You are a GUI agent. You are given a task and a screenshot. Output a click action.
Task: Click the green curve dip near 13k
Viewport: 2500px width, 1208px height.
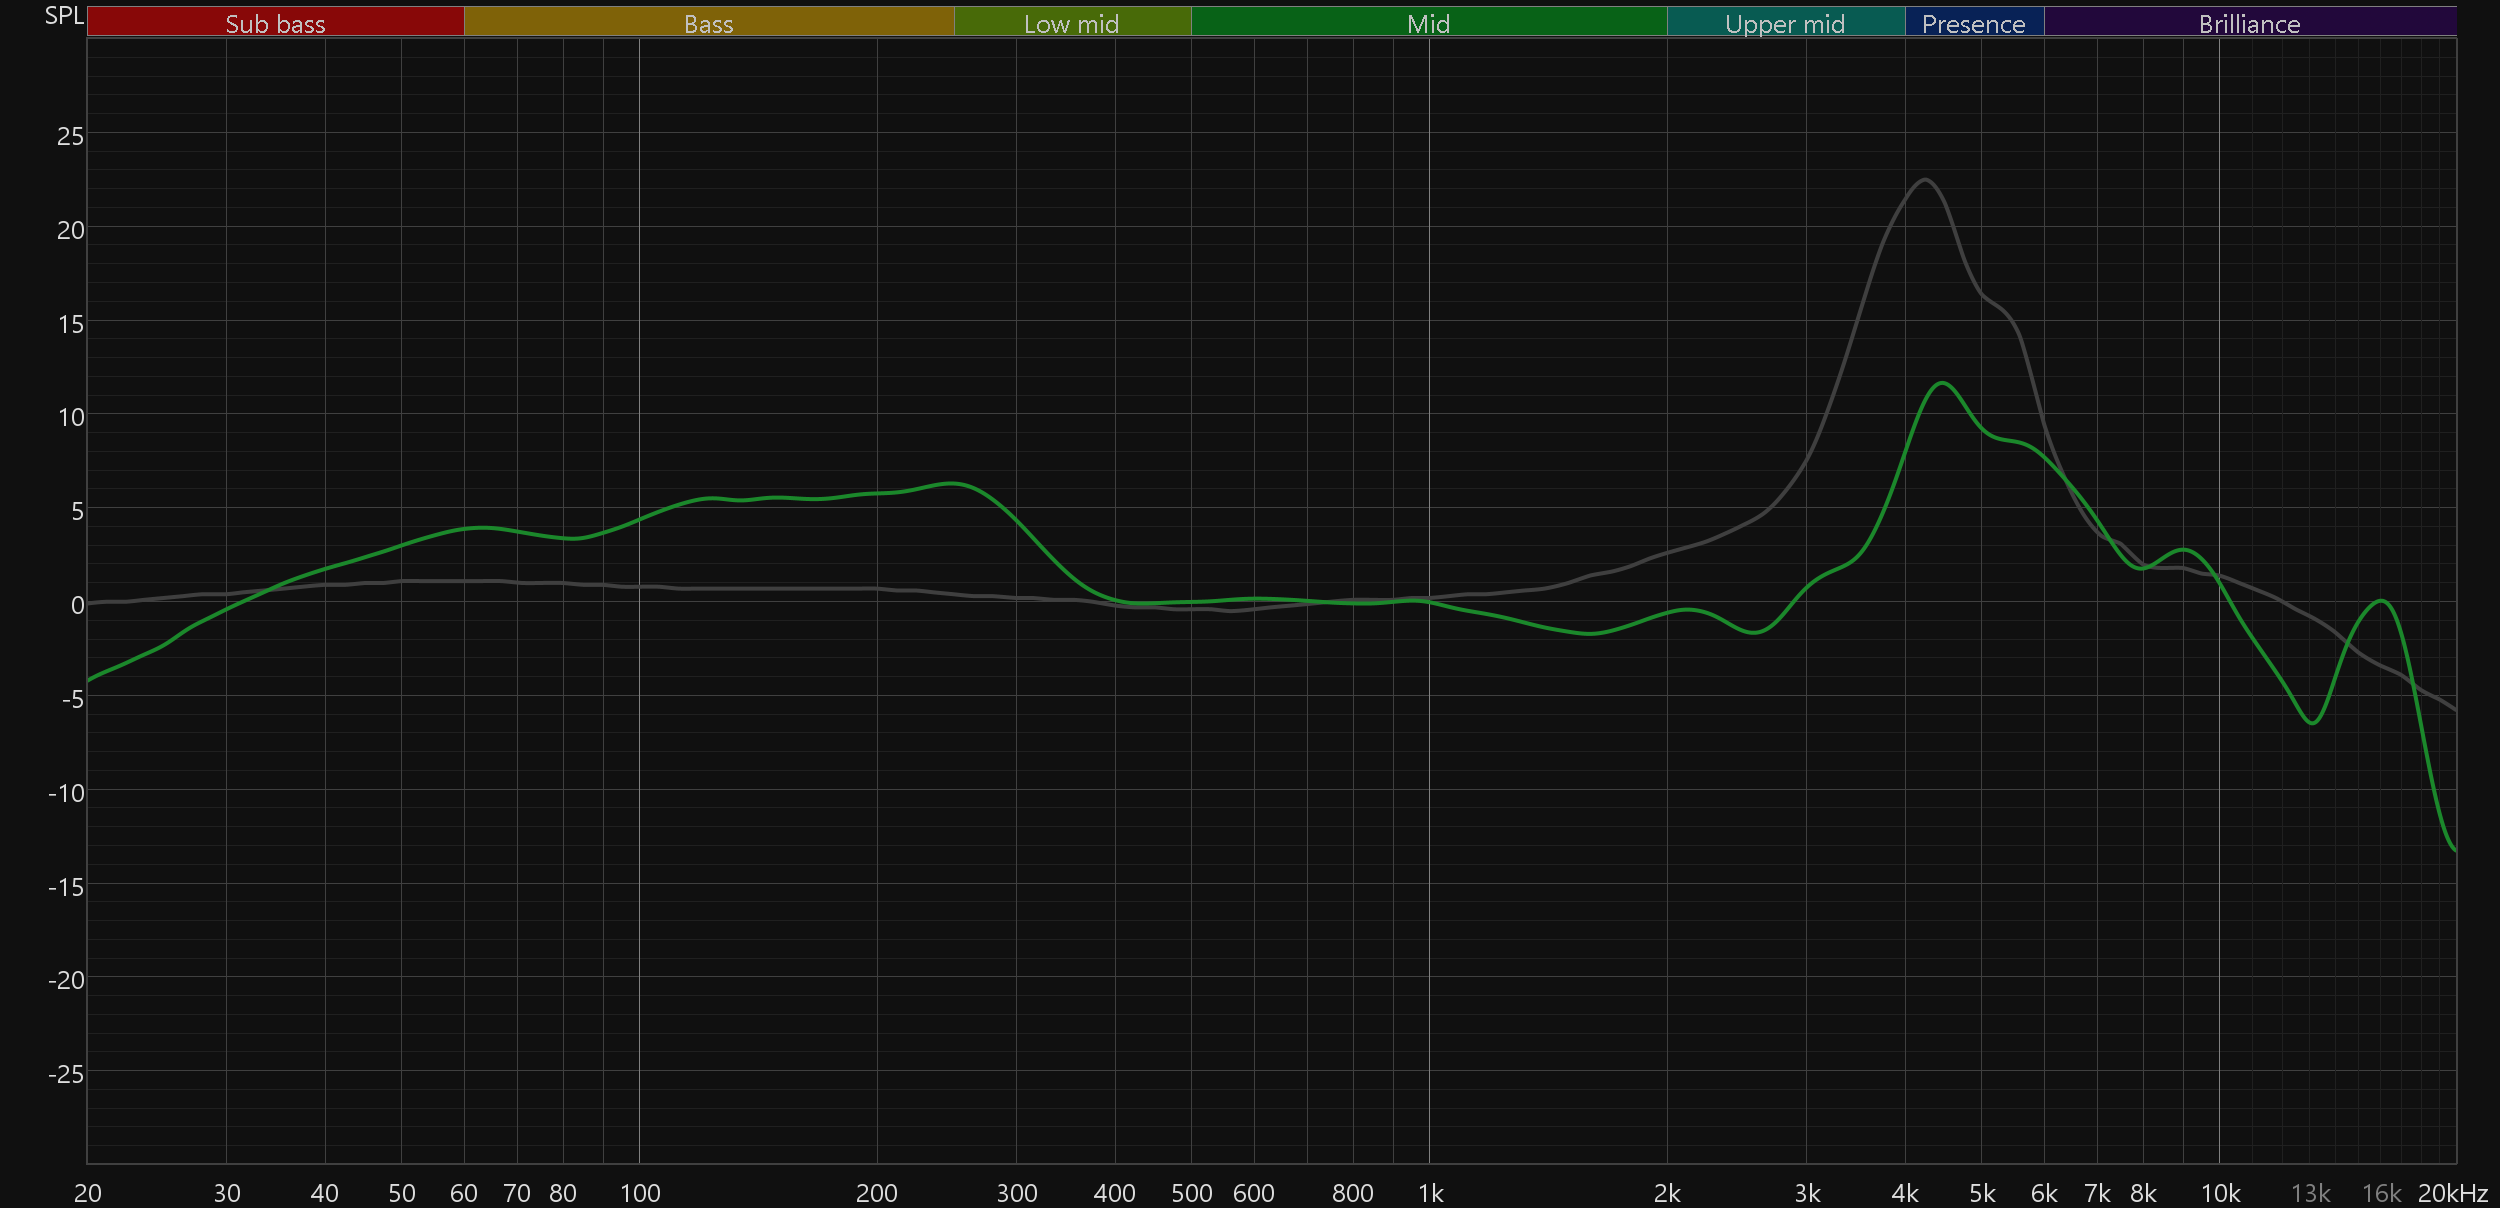(x=2312, y=723)
